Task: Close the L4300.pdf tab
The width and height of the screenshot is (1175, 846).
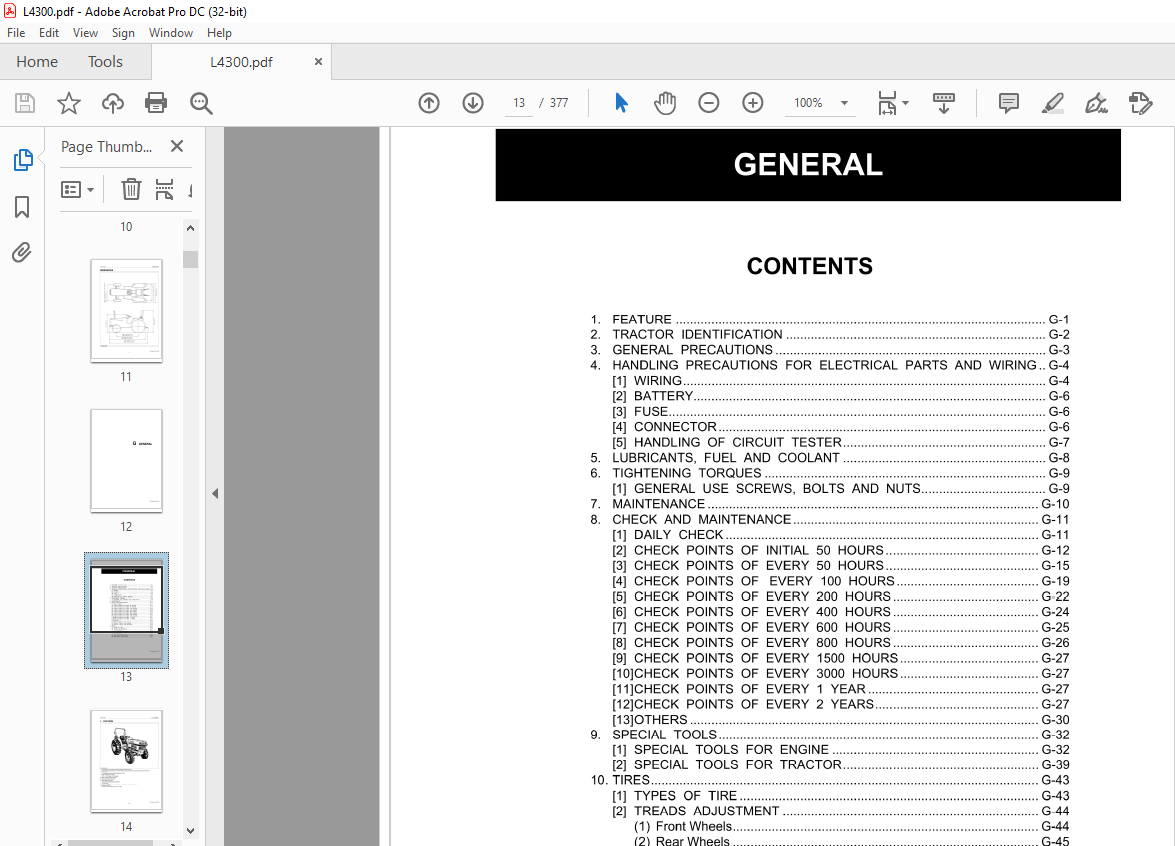Action: (318, 61)
